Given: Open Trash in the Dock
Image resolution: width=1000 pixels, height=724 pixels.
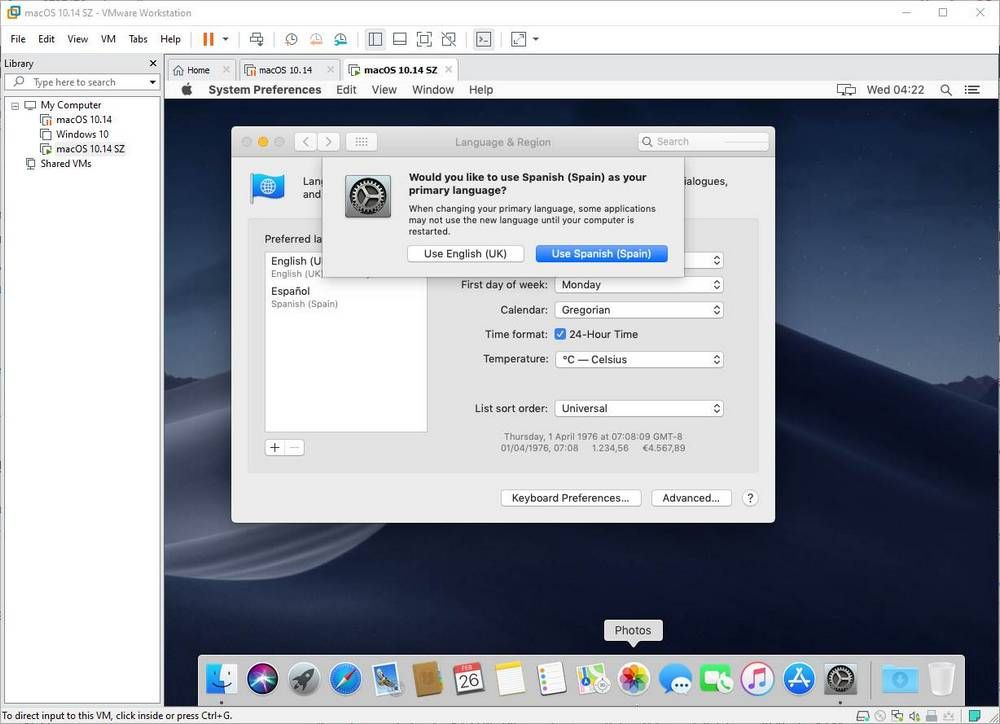Looking at the screenshot, I should coord(941,679).
